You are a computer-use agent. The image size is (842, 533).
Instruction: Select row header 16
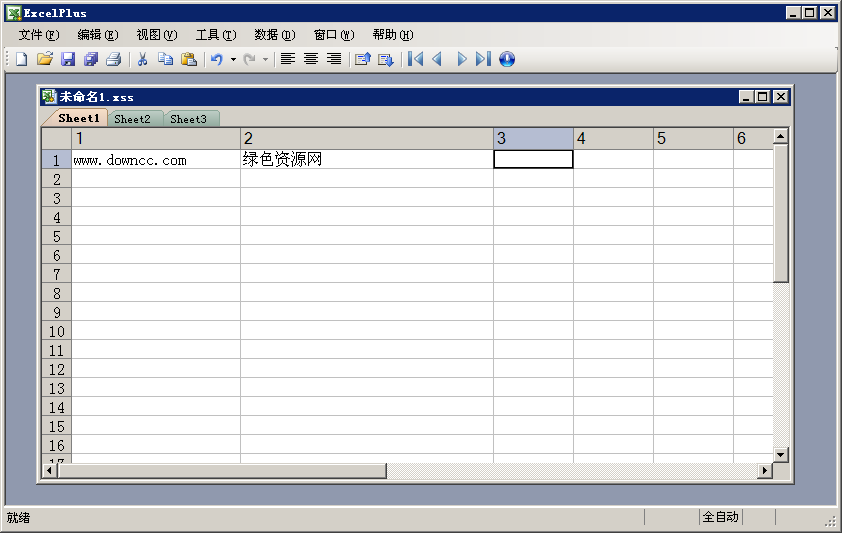[x=56, y=445]
